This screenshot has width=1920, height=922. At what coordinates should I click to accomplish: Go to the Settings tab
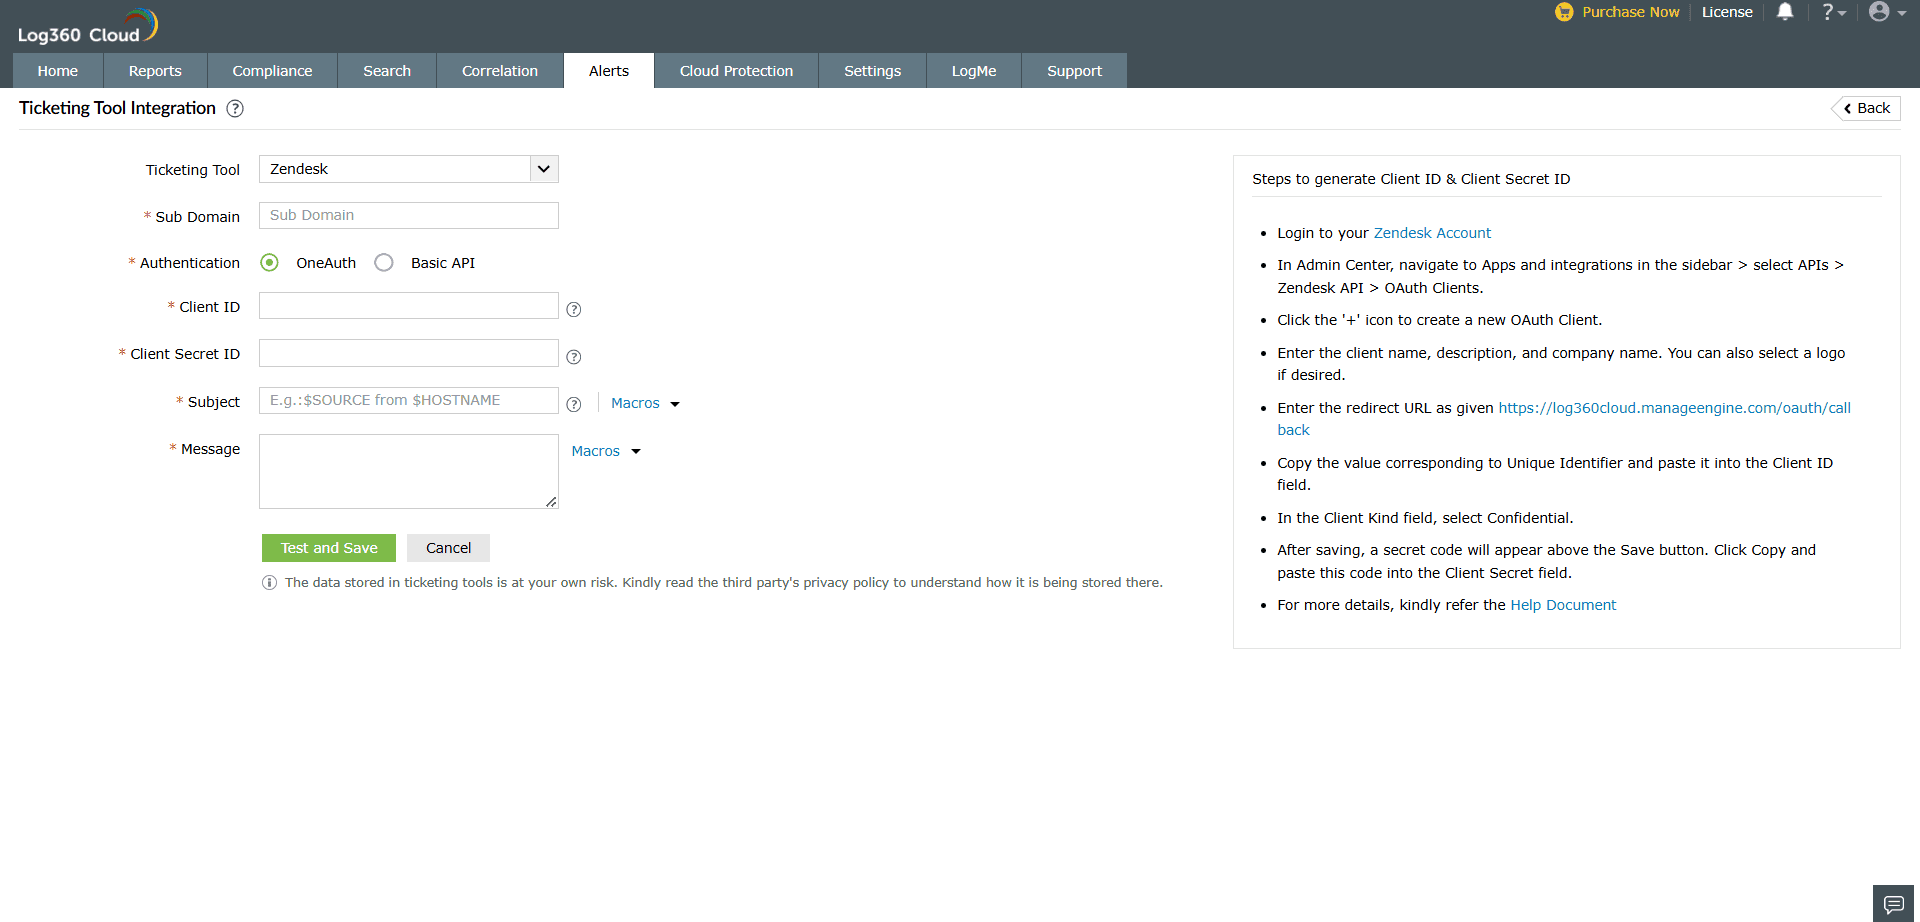872,71
